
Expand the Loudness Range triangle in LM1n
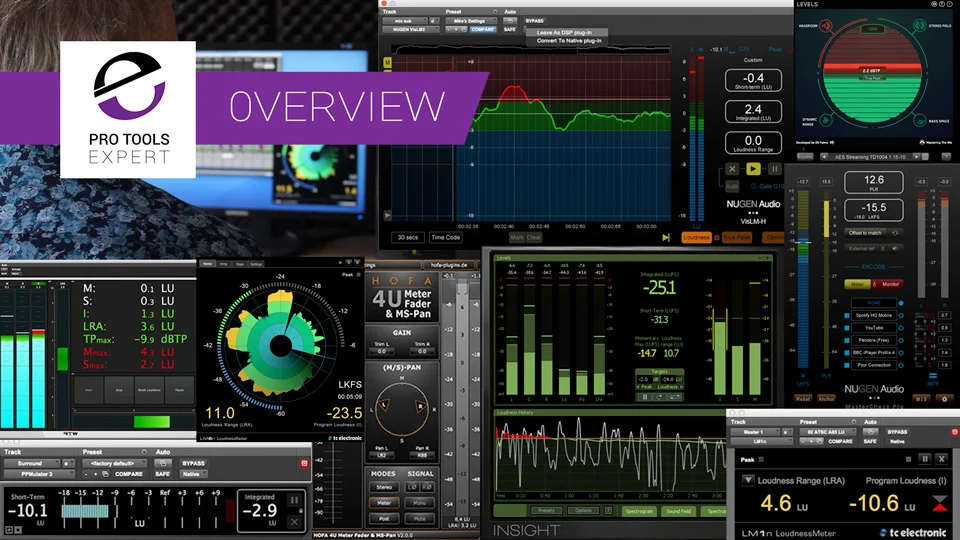[x=748, y=480]
